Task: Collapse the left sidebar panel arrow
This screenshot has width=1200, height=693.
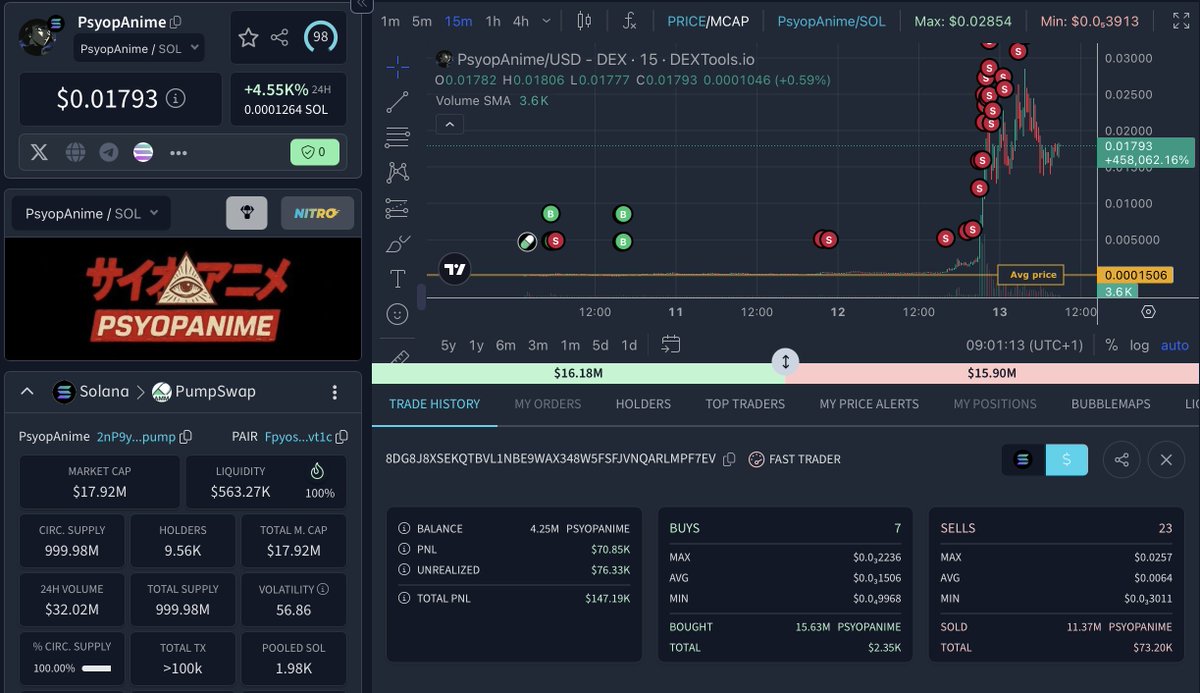Action: [x=363, y=5]
